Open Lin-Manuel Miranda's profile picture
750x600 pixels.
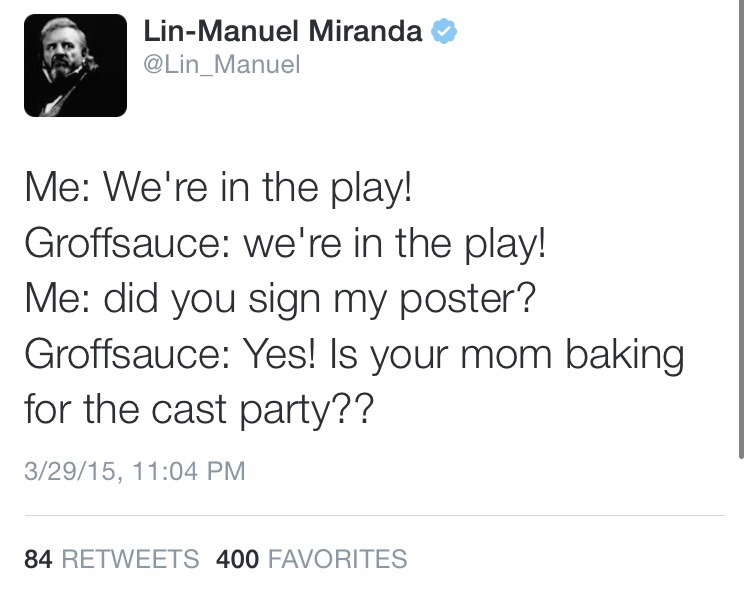[76, 65]
